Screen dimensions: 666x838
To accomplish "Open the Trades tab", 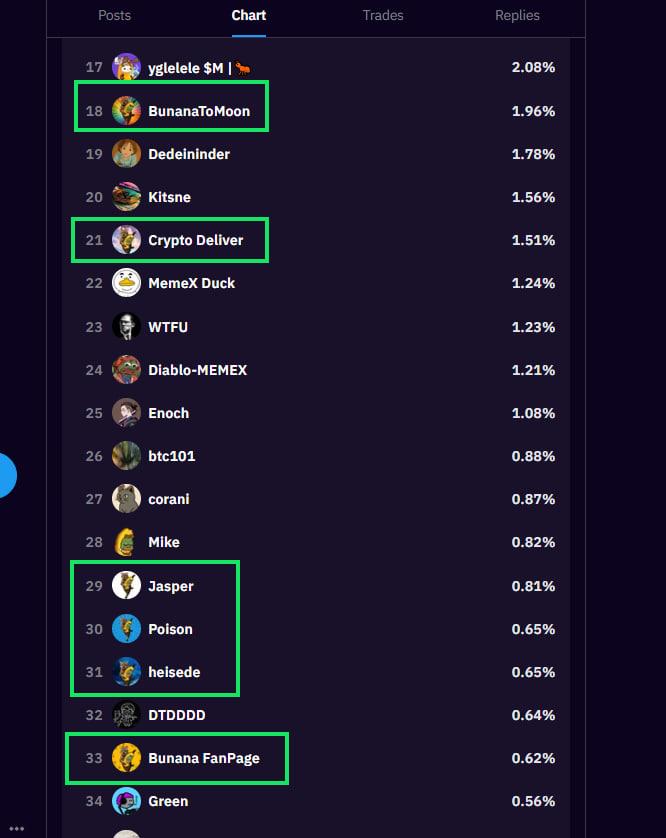I will [382, 16].
